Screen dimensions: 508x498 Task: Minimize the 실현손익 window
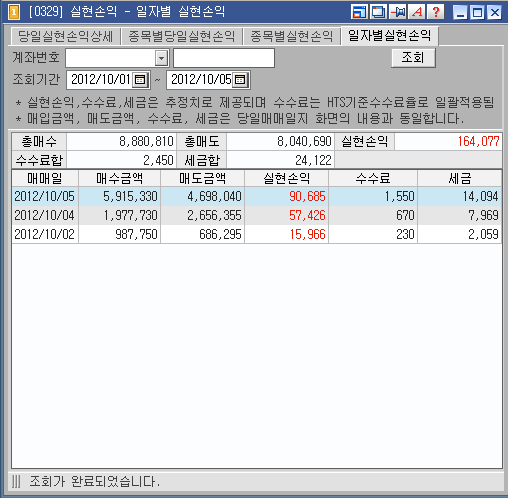click(460, 13)
